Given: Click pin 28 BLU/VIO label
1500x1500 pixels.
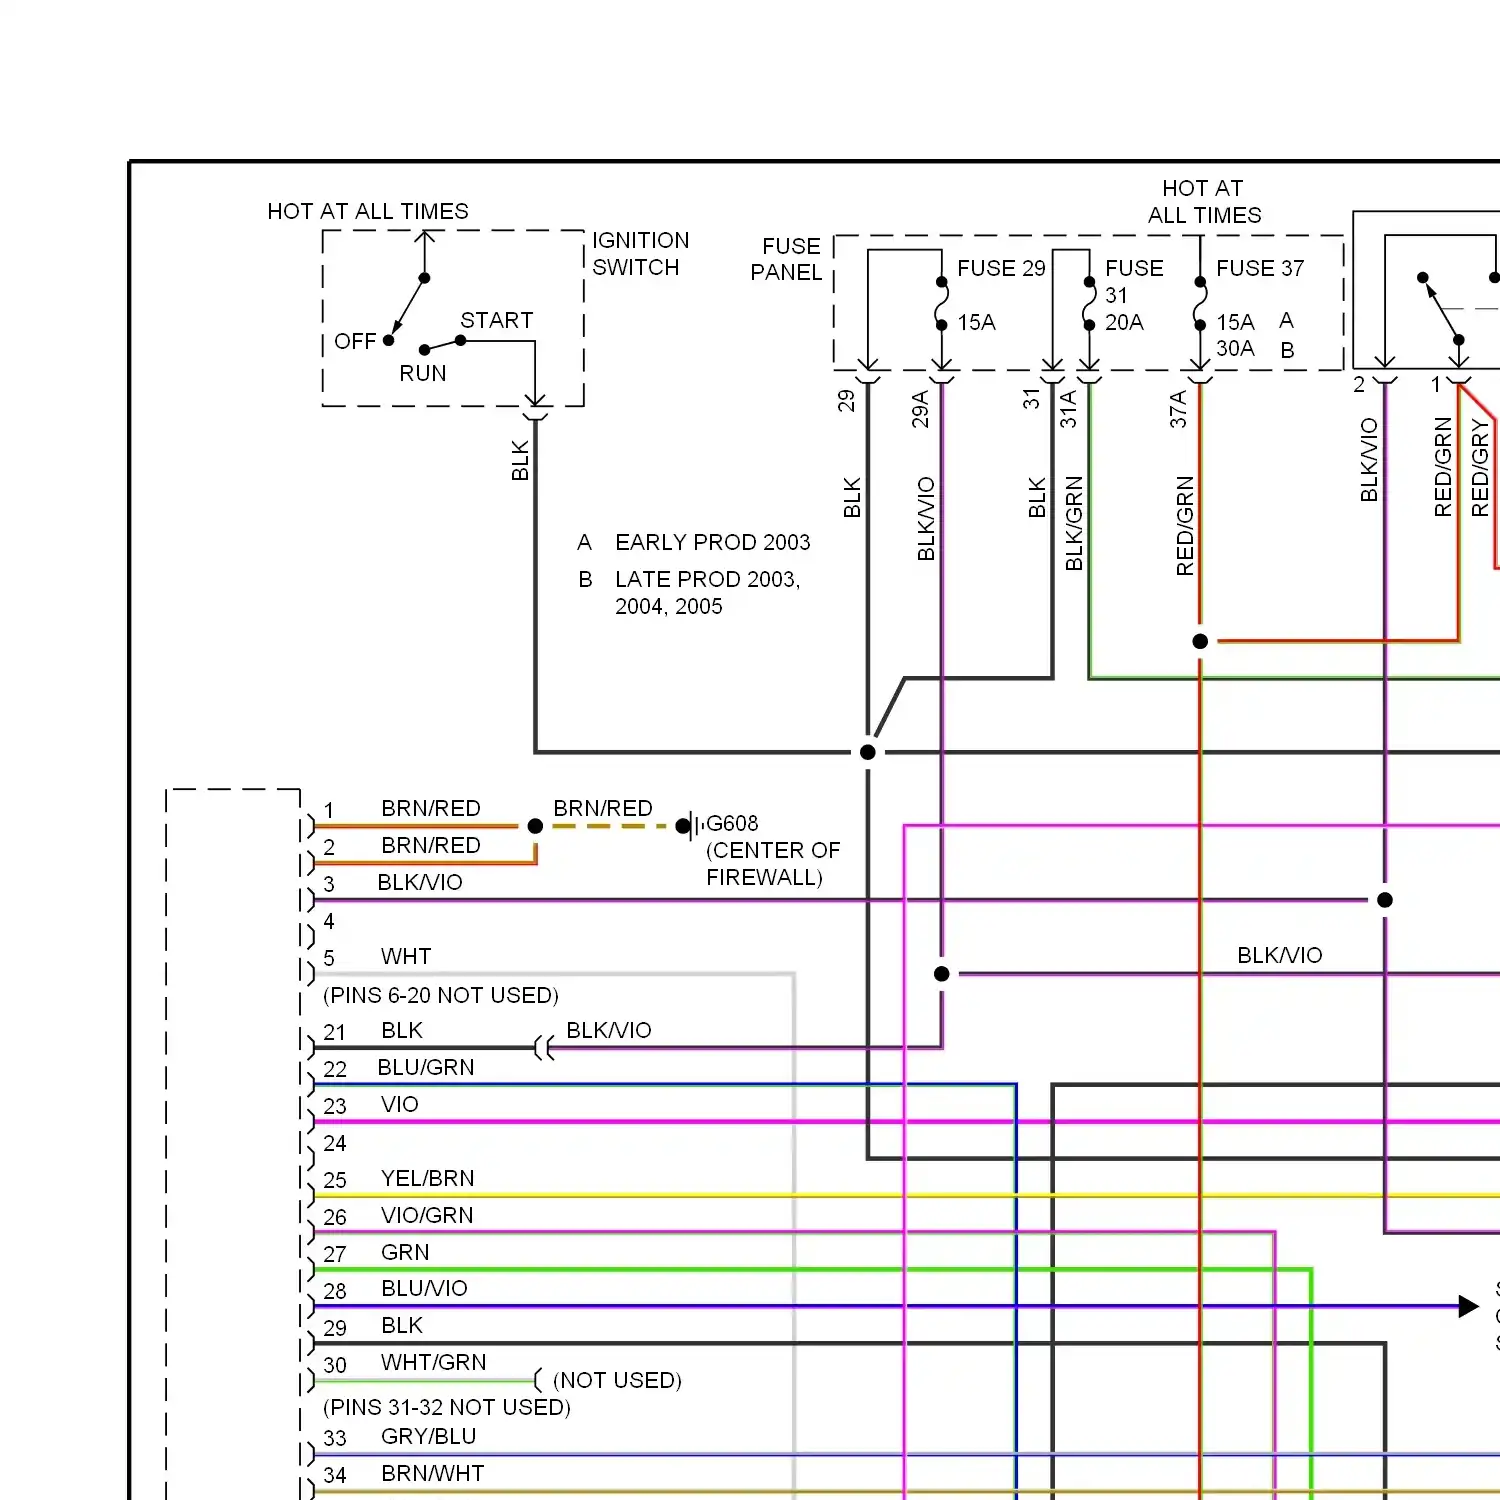Looking at the screenshot, I should tap(424, 1288).
